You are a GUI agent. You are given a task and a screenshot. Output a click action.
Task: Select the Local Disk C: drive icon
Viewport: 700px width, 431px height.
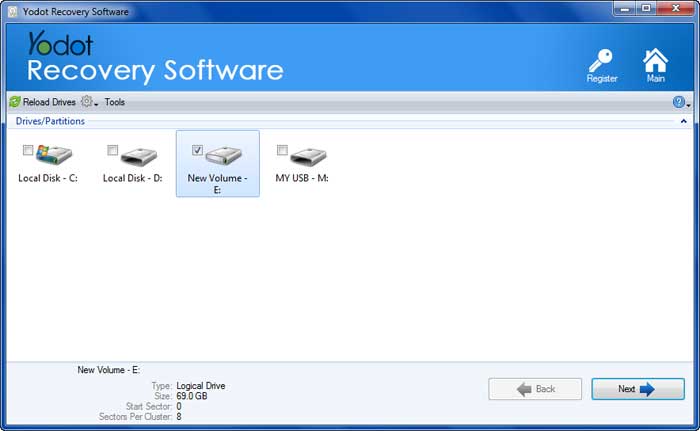54,155
